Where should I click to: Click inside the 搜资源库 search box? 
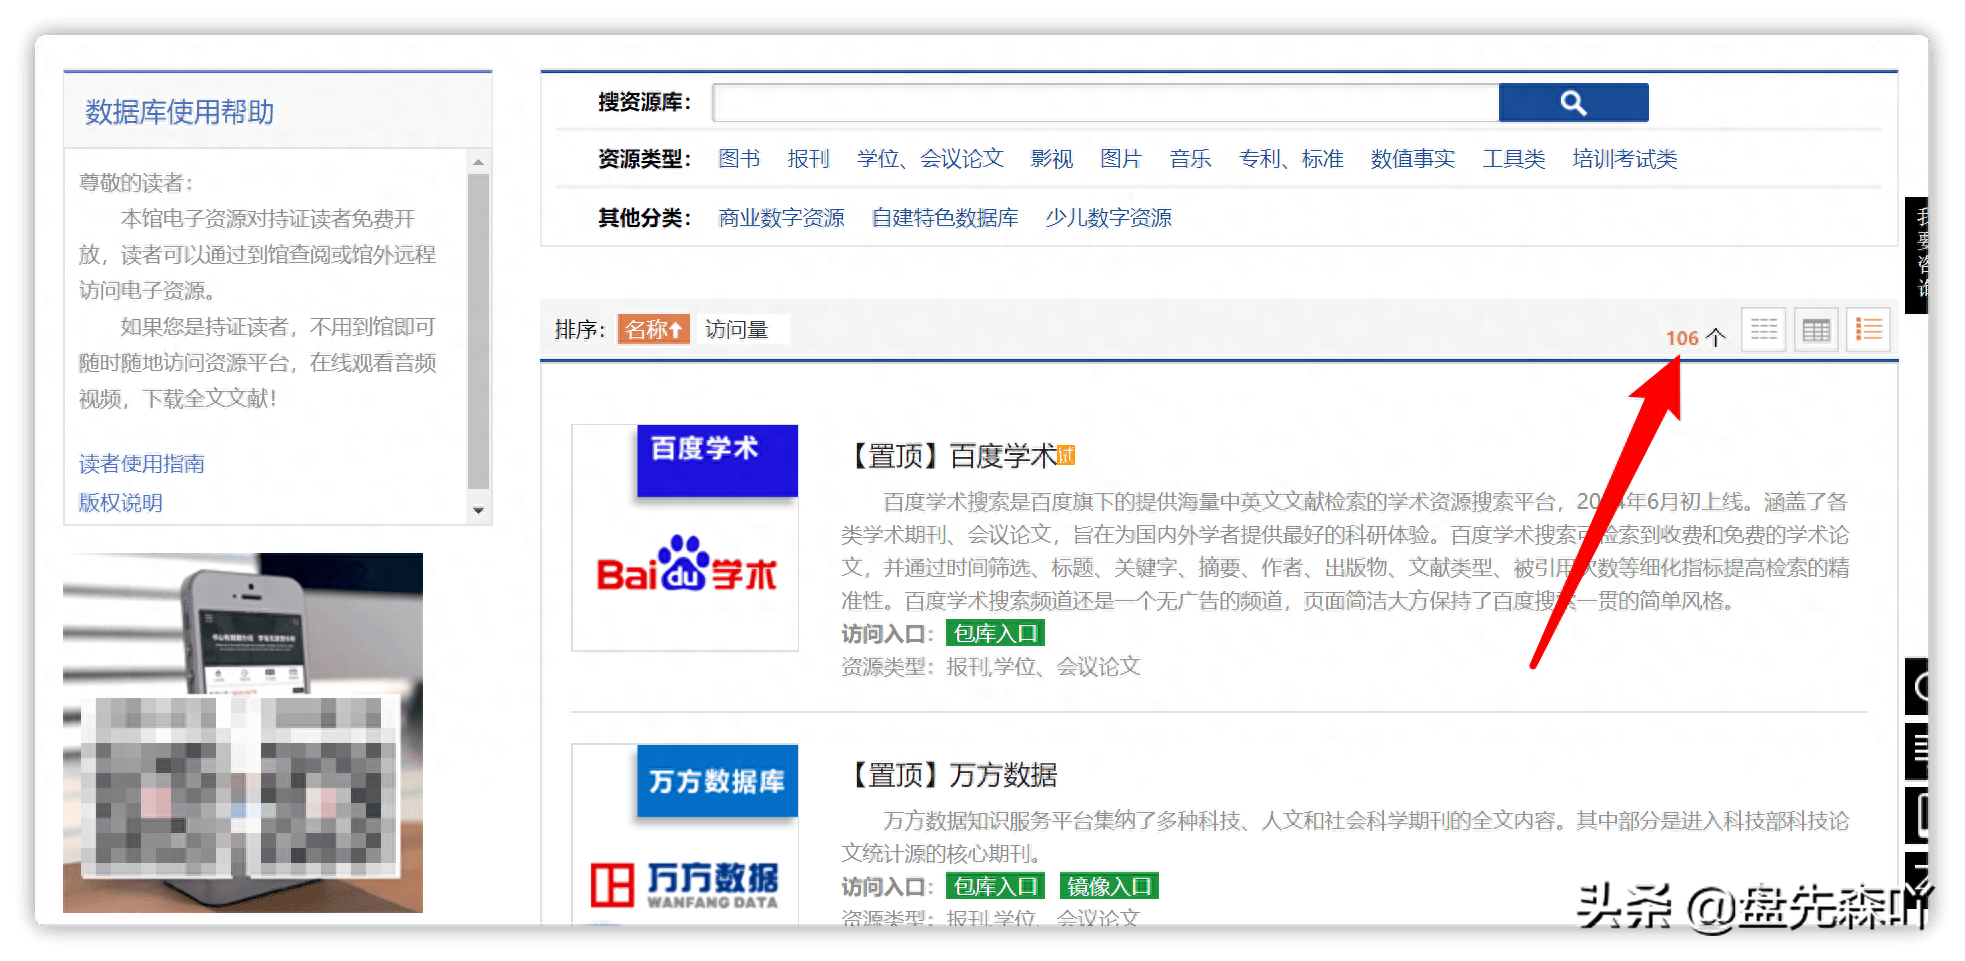(x=1100, y=102)
